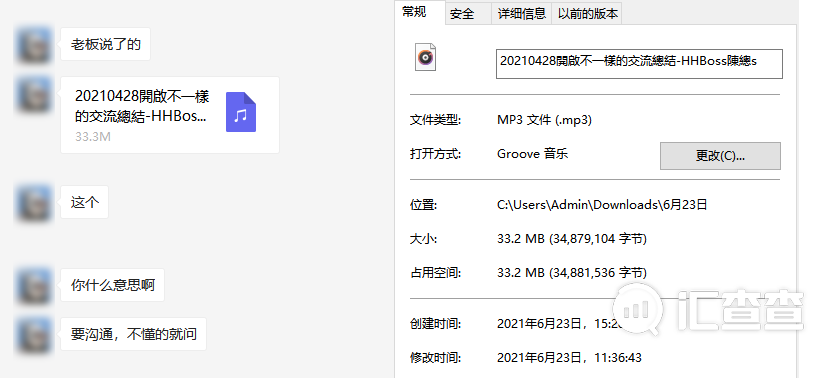Screen dimensions: 818x378
Task: Click the 文件类型: label
Action: [436, 120]
